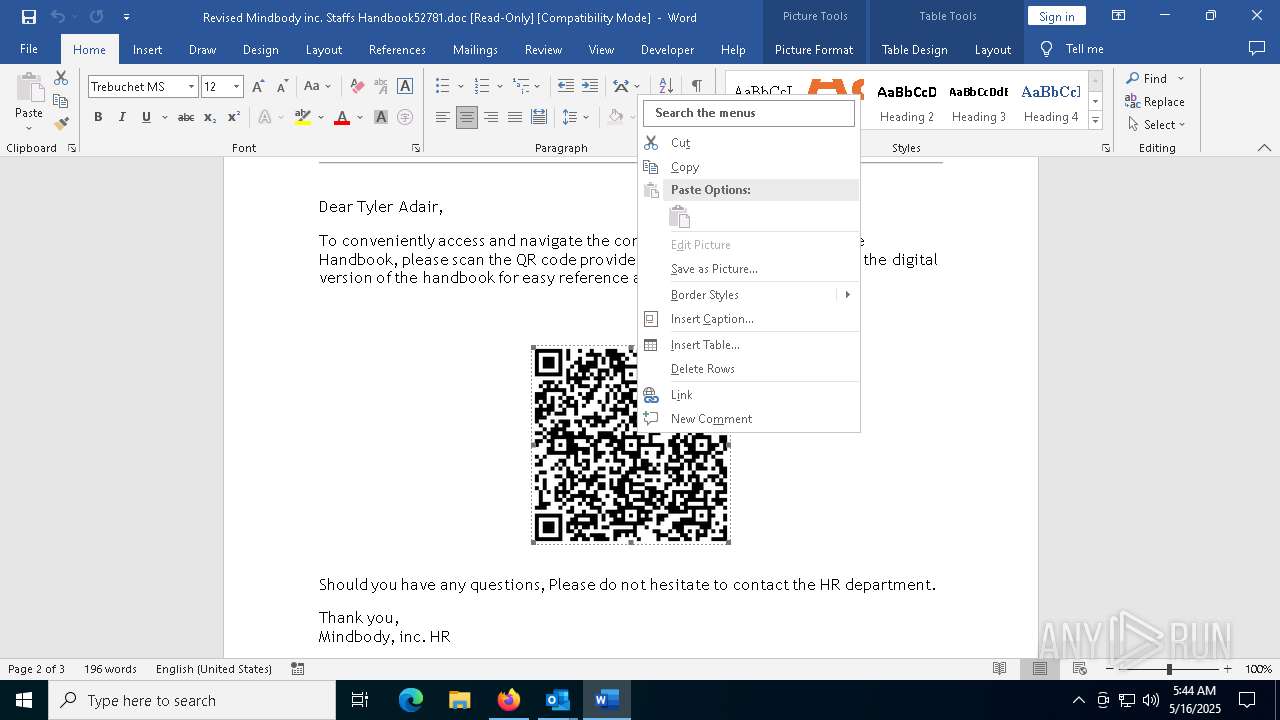The image size is (1280, 720).
Task: Toggle show paragraph marks
Action: pyautogui.click(x=697, y=87)
